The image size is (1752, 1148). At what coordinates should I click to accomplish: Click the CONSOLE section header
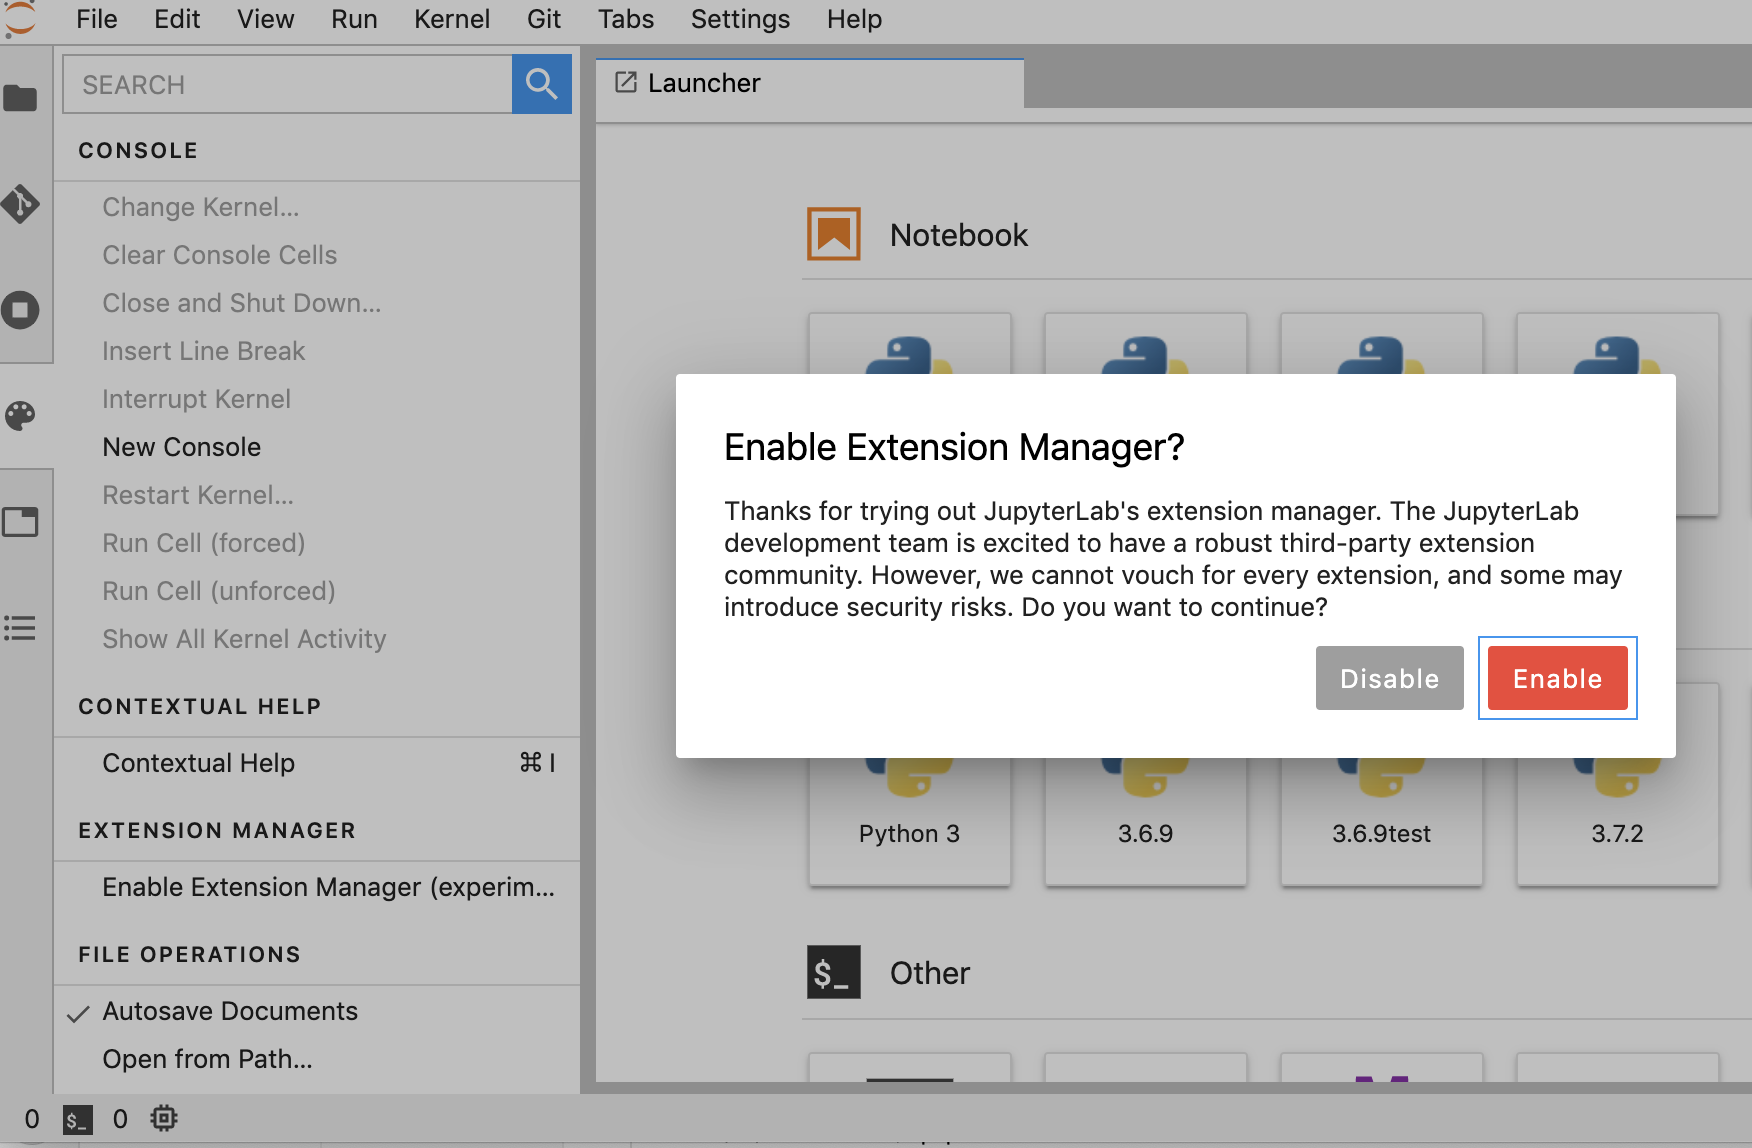[x=138, y=151]
